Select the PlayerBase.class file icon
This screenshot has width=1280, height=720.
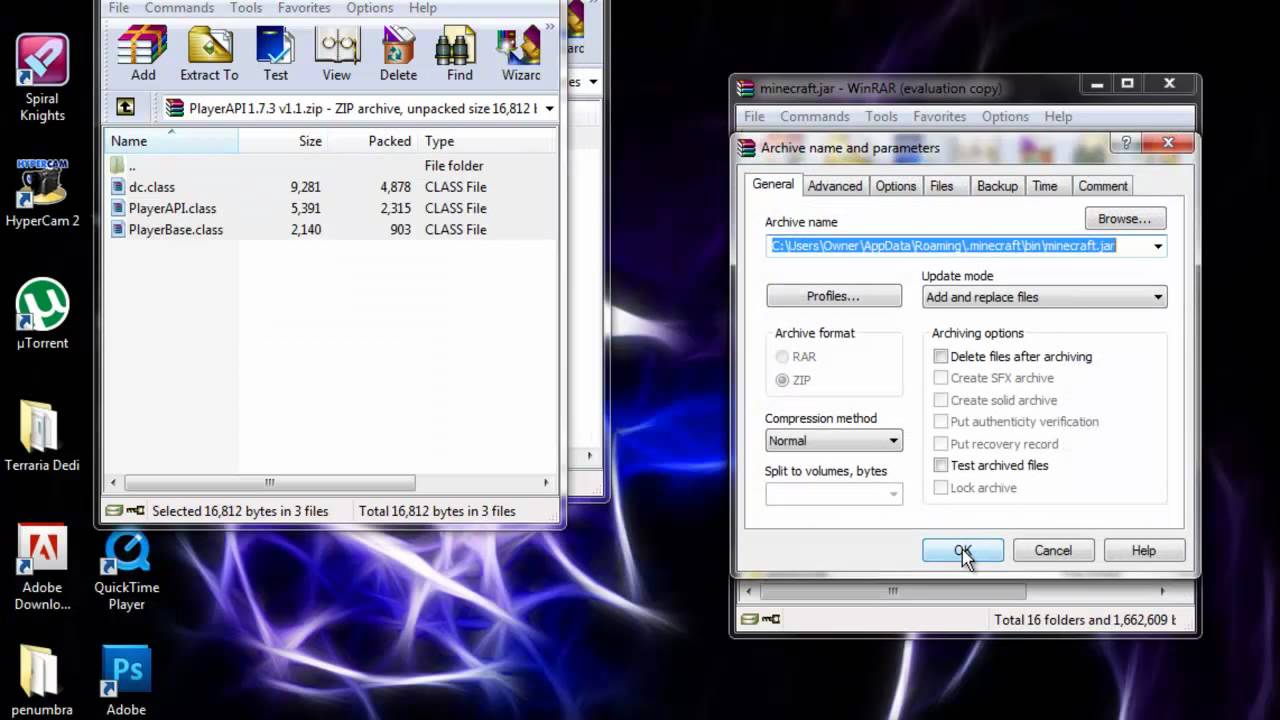tap(118, 229)
